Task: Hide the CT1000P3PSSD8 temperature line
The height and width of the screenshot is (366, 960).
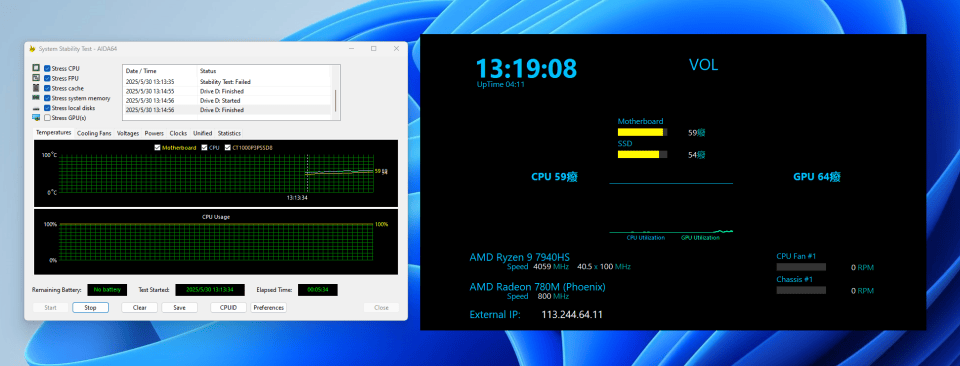Action: click(228, 148)
